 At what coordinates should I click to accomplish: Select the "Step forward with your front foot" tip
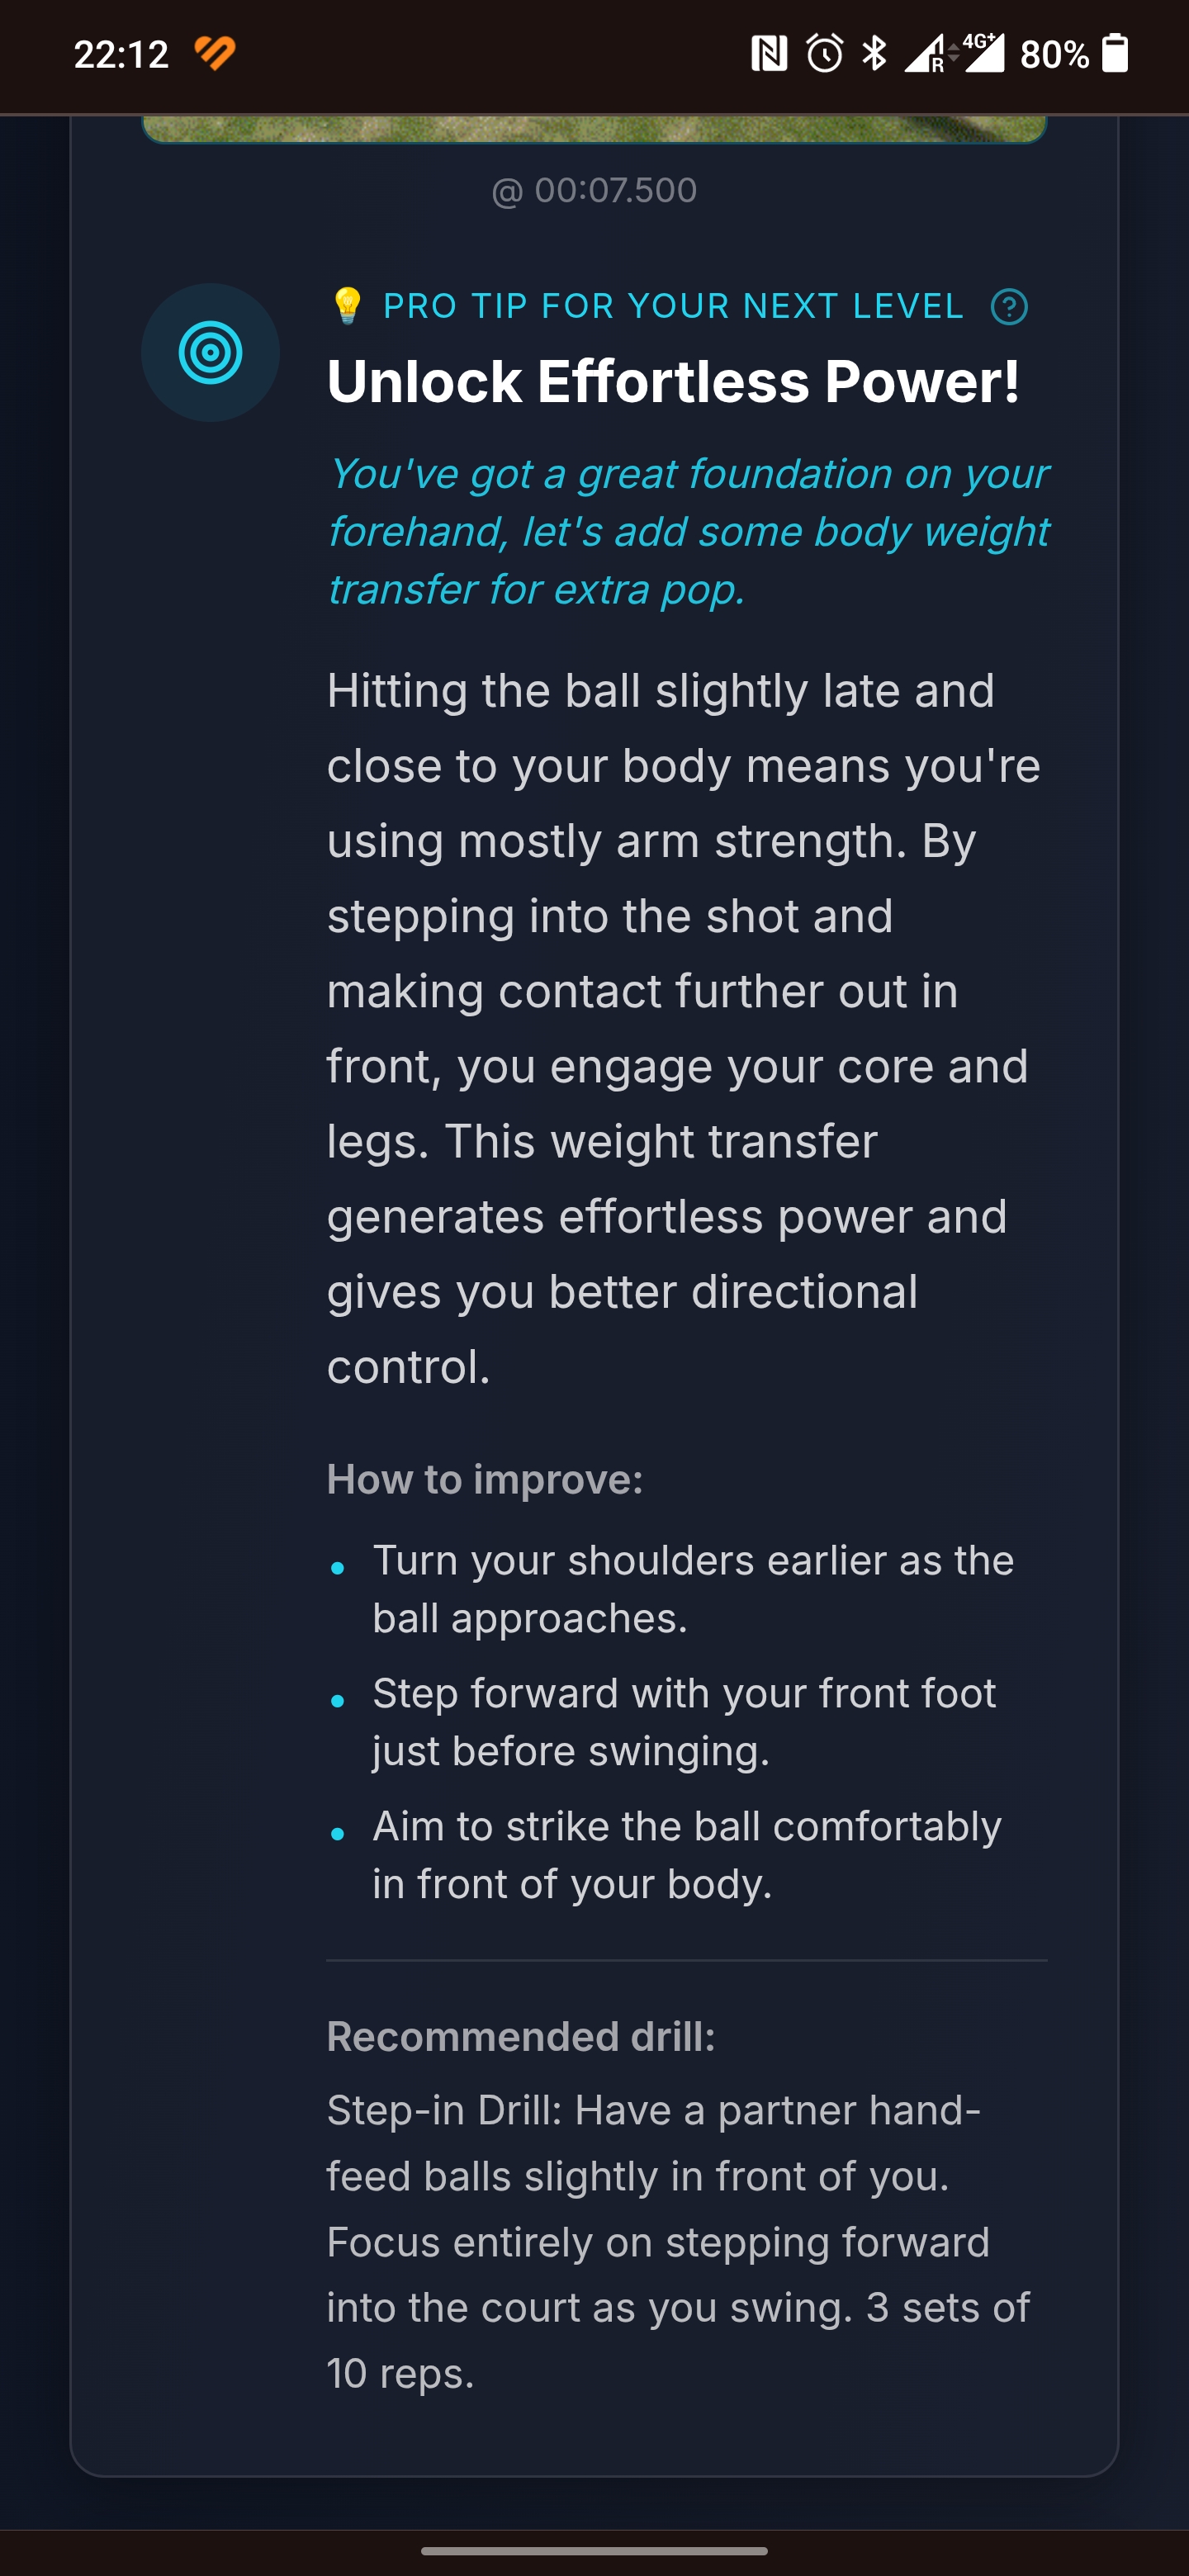pos(684,1722)
